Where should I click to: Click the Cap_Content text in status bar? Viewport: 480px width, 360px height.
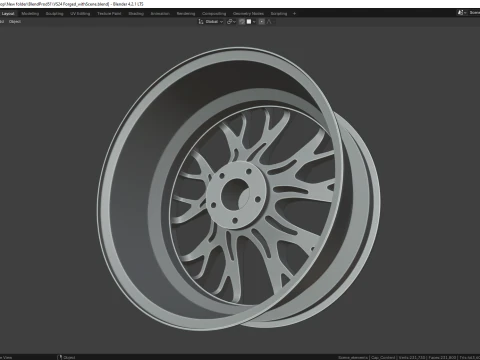click(383, 357)
